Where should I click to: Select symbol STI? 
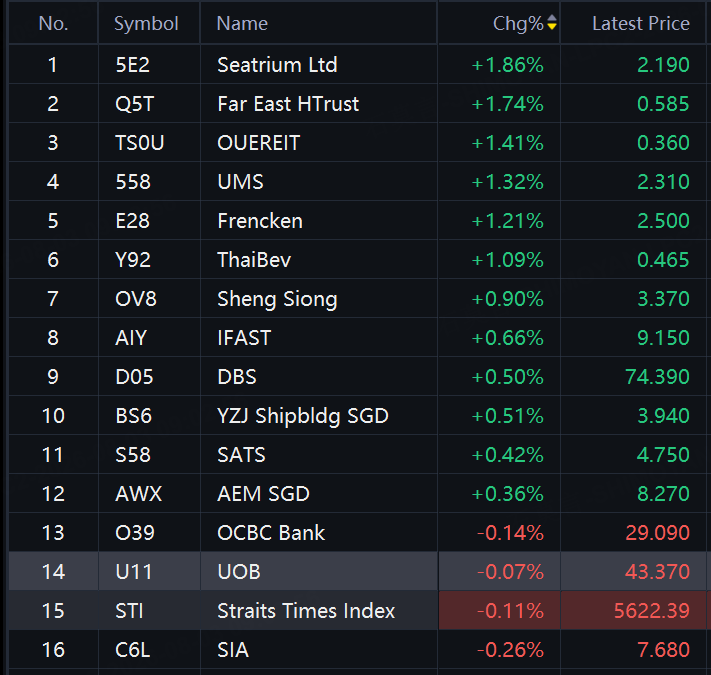point(129,611)
